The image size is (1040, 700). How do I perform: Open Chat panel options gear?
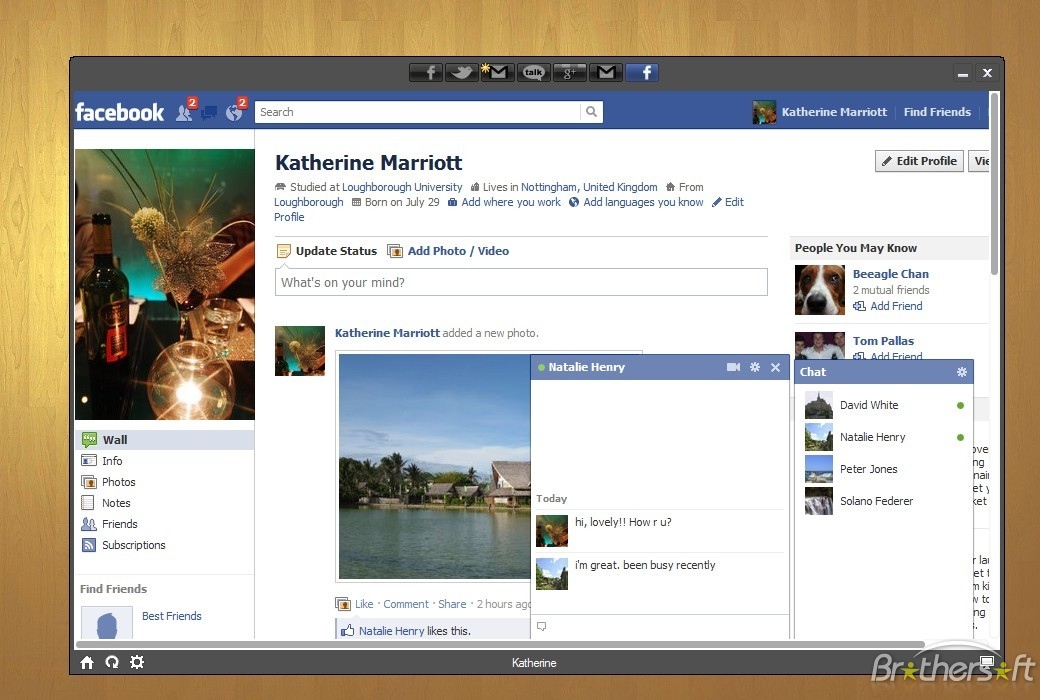coord(961,372)
